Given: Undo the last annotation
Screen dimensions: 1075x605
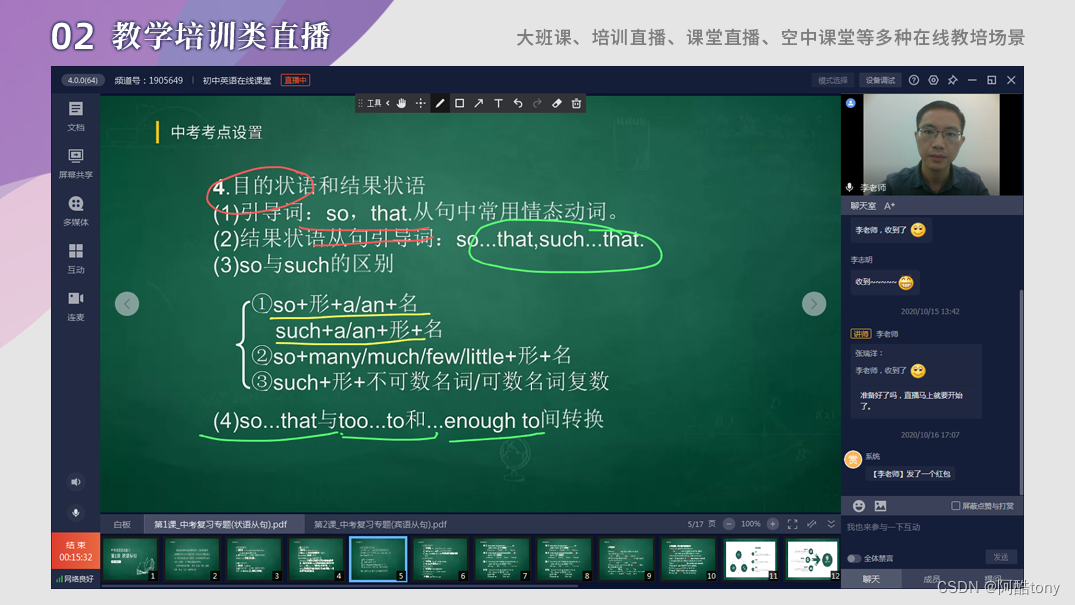Looking at the screenshot, I should point(518,104).
